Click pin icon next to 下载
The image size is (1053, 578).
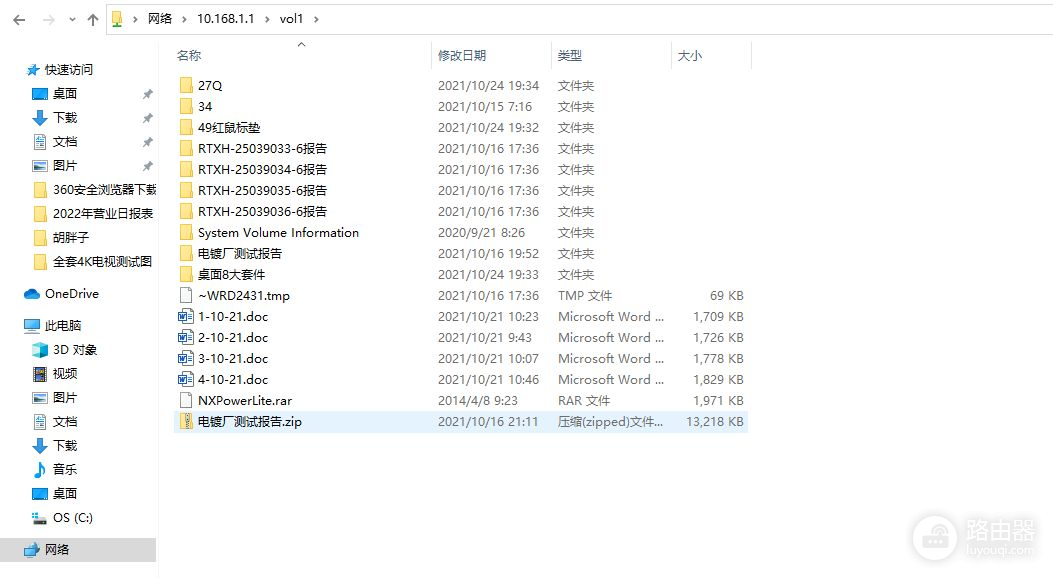click(x=148, y=118)
